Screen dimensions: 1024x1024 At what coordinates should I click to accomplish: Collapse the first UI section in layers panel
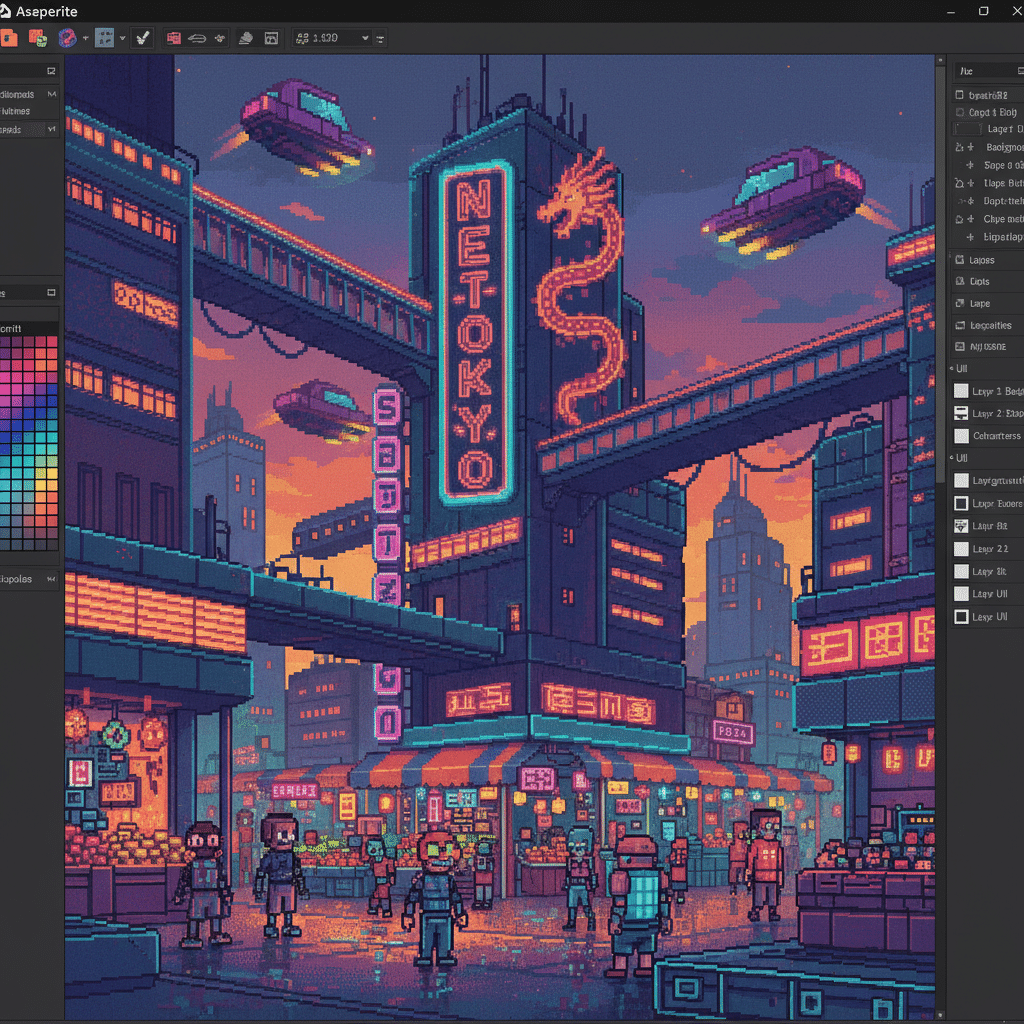point(951,368)
